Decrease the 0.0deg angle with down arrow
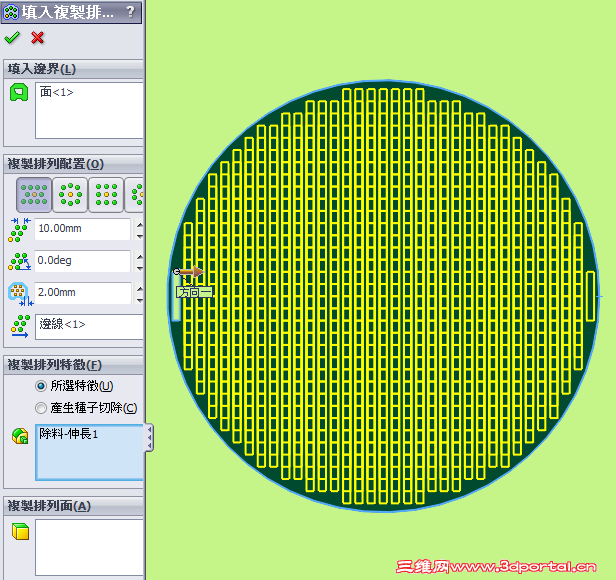616x580 pixels. point(139,268)
